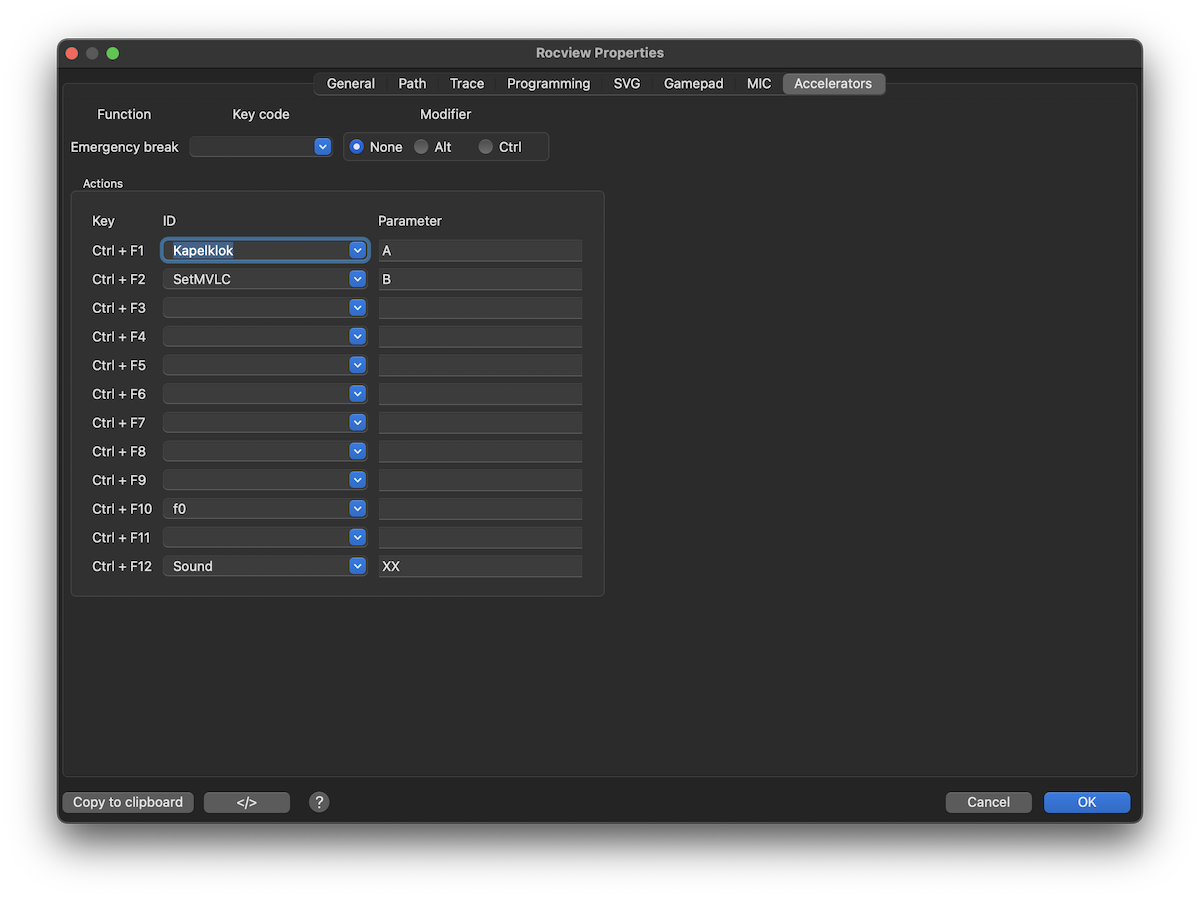Viewport: 1200px width, 899px height.
Task: Open the empty Ctrl + F5 ID dropdown
Action: [357, 365]
